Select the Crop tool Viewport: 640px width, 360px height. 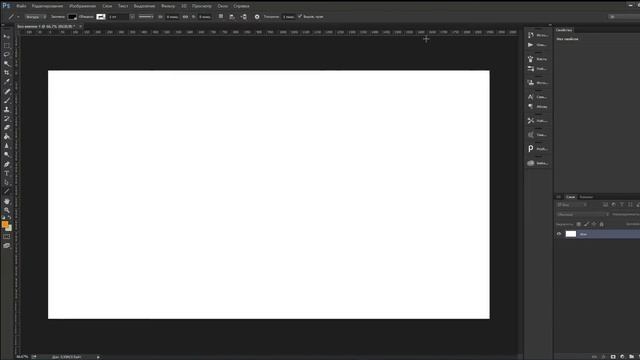[7, 73]
